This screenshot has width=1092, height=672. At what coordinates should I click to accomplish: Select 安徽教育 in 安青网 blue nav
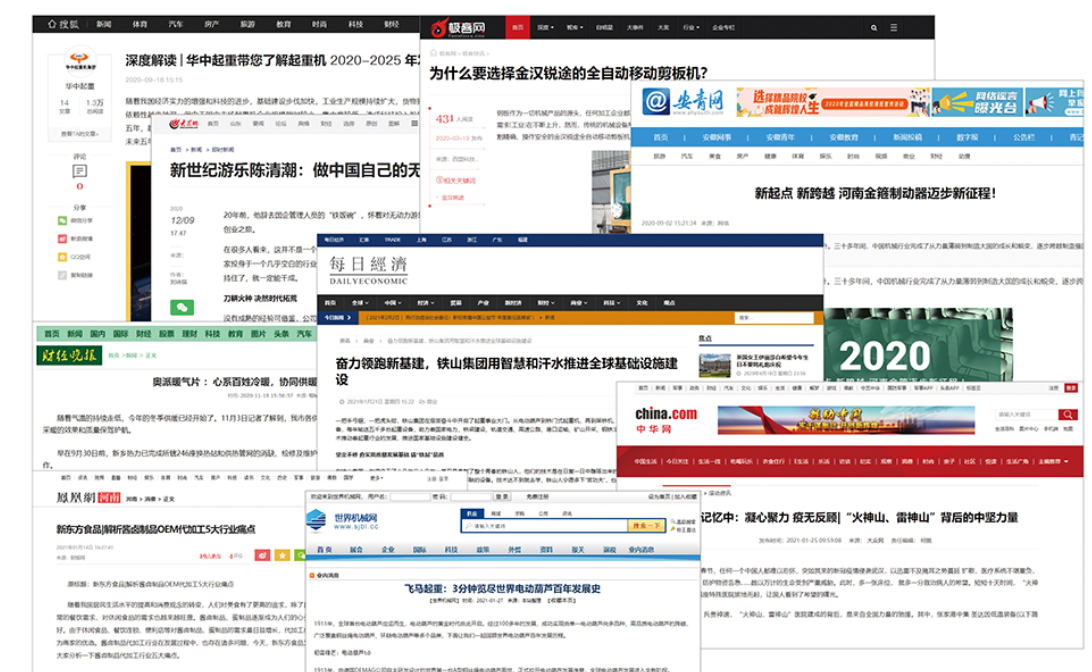click(x=843, y=138)
